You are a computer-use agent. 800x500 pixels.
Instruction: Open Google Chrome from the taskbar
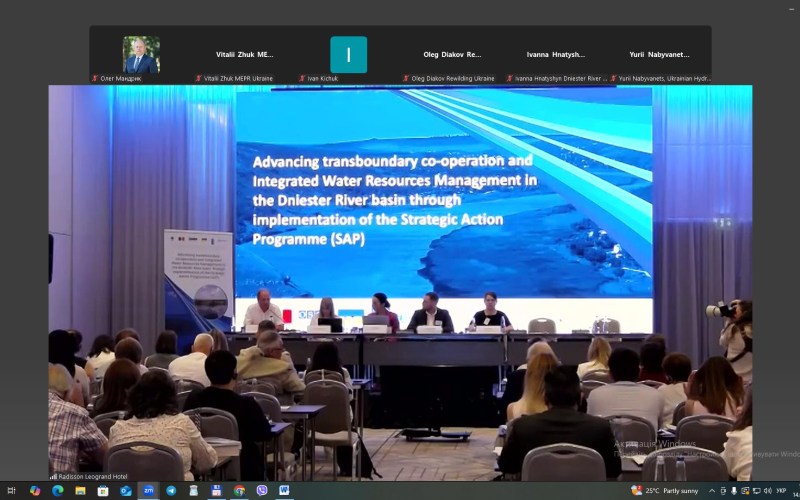click(239, 491)
